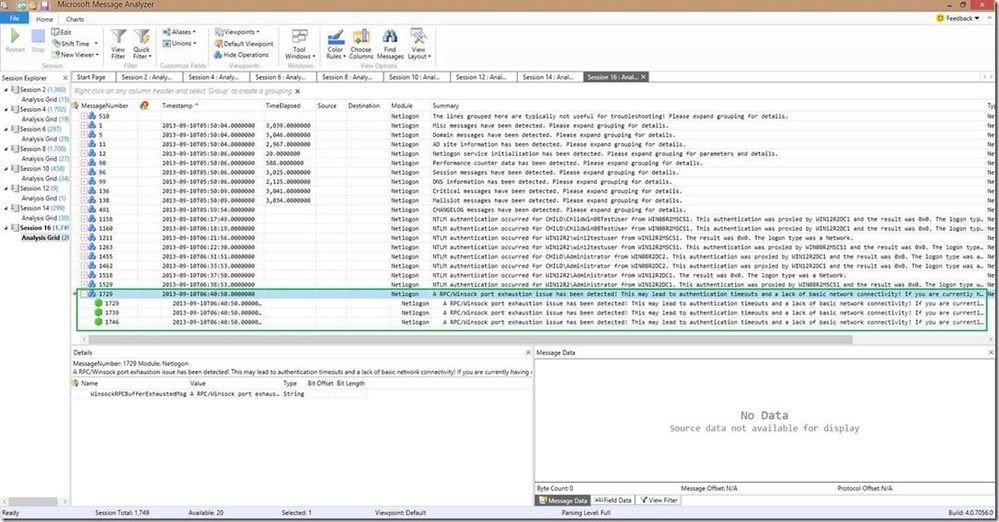Click the icon column header next to MessageNumber
999x522 pixels.
pyautogui.click(x=145, y=105)
